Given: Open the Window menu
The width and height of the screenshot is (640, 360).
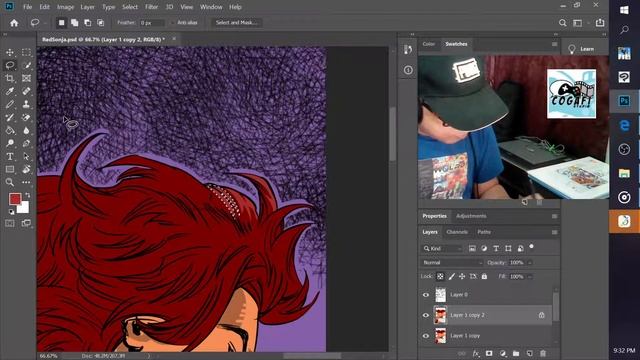Looking at the screenshot, I should point(211,7).
